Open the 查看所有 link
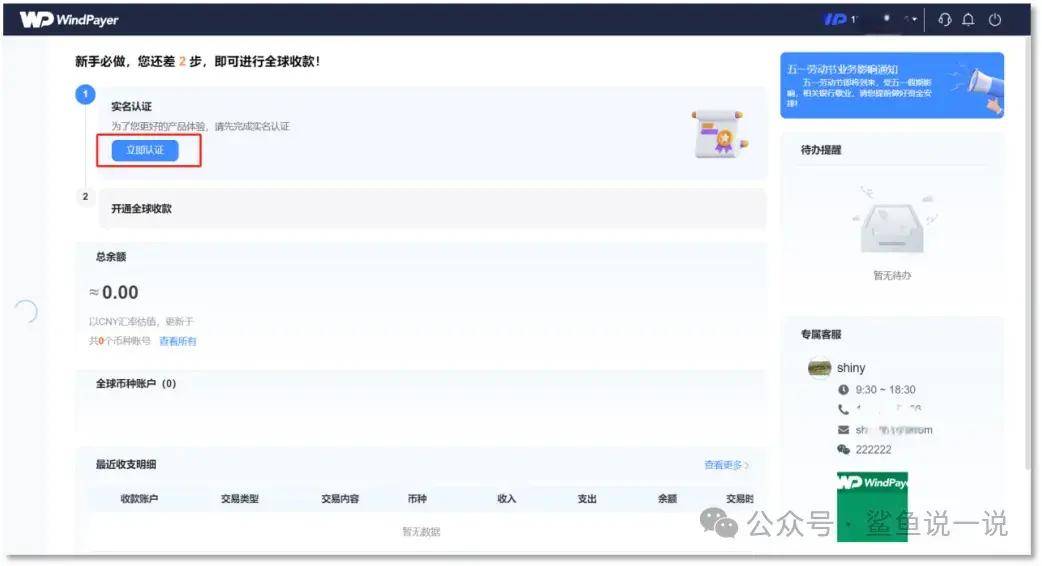The height and width of the screenshot is (566, 1042). tap(178, 342)
